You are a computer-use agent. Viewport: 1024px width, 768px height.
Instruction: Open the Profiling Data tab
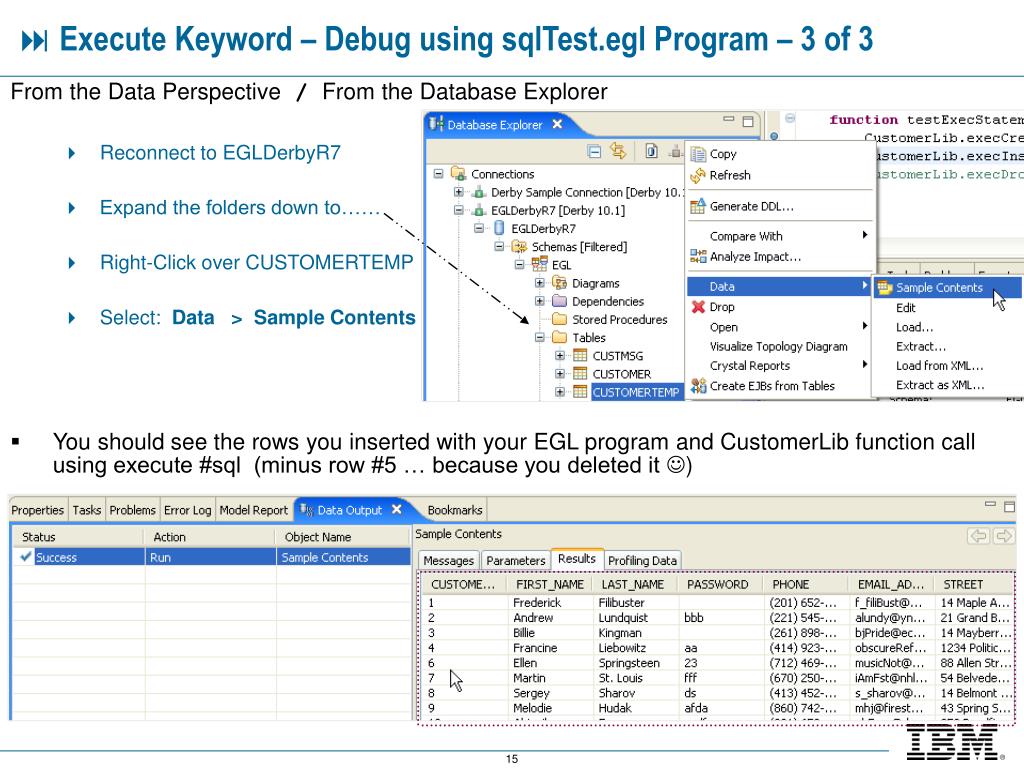[x=642, y=560]
